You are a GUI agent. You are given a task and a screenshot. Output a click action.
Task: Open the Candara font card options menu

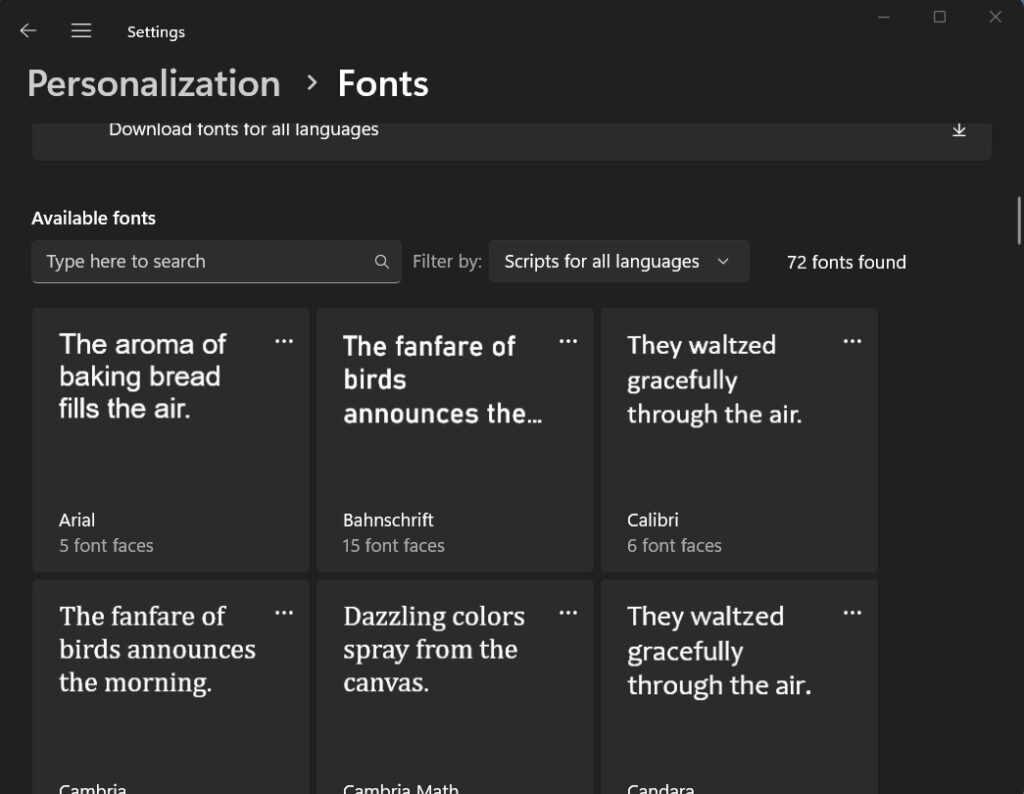(852, 612)
